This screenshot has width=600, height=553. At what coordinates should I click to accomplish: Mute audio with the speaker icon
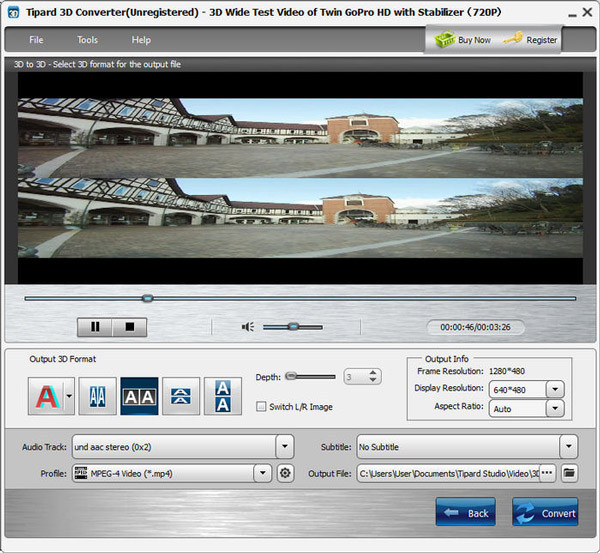[248, 327]
